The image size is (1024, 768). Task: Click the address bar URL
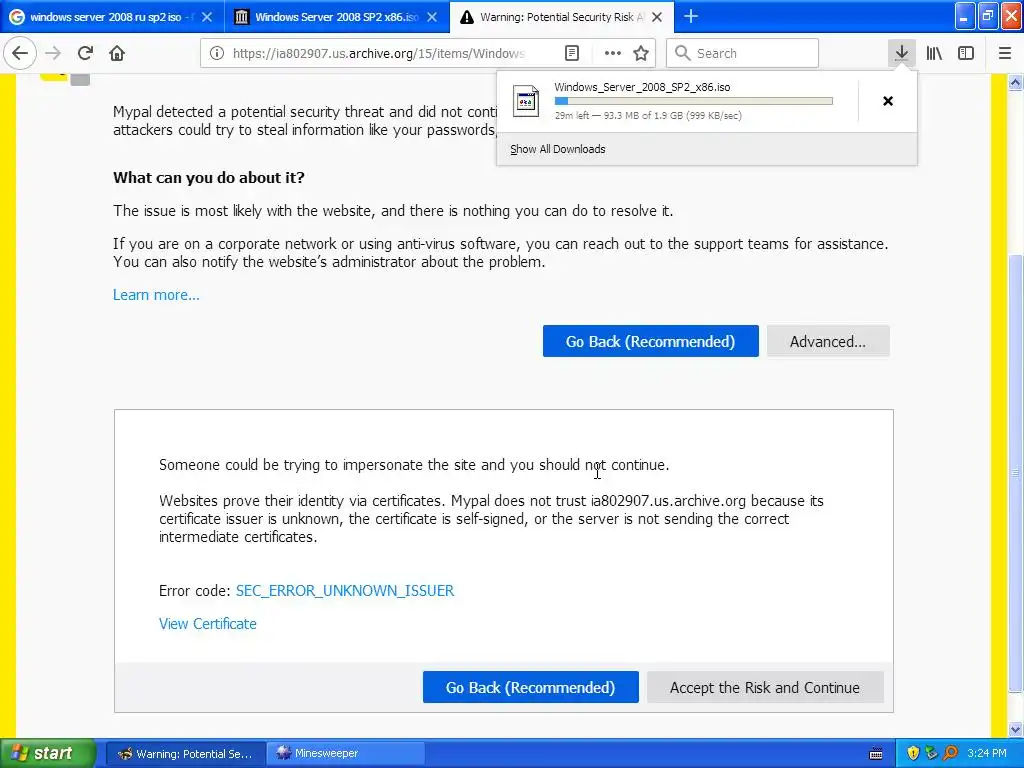tap(379, 54)
